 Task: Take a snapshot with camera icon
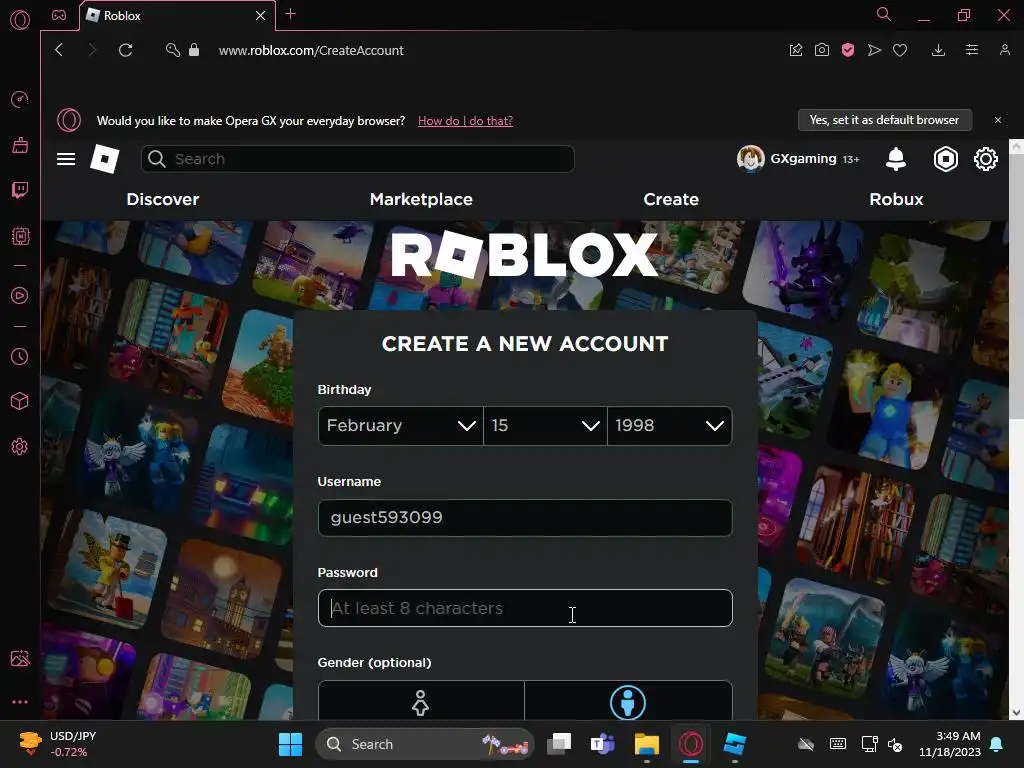pyautogui.click(x=822, y=50)
